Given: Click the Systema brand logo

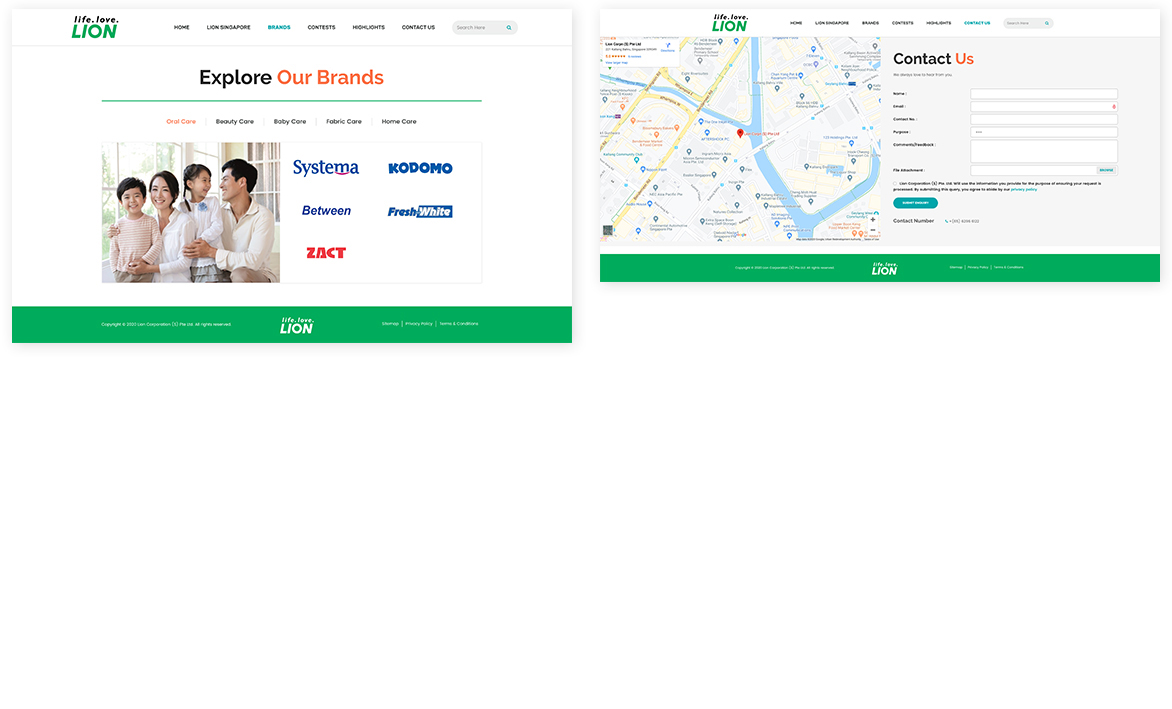Looking at the screenshot, I should tap(326, 167).
